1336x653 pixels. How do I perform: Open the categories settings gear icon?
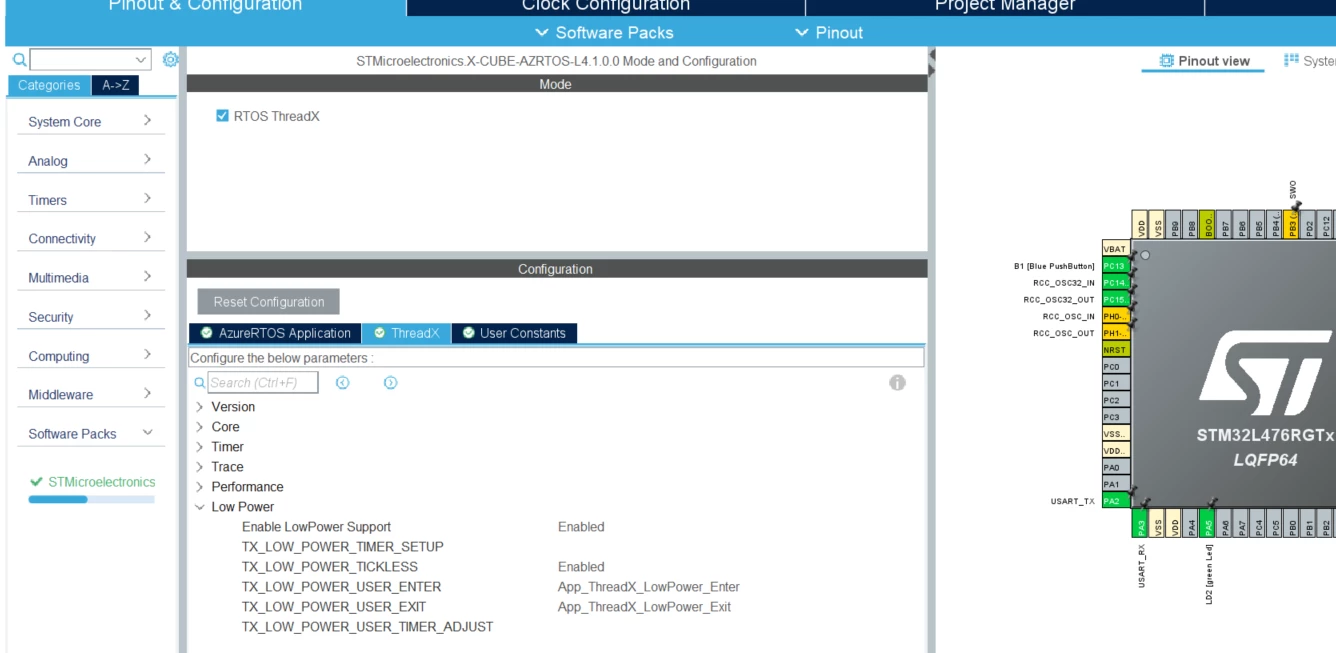tap(170, 61)
